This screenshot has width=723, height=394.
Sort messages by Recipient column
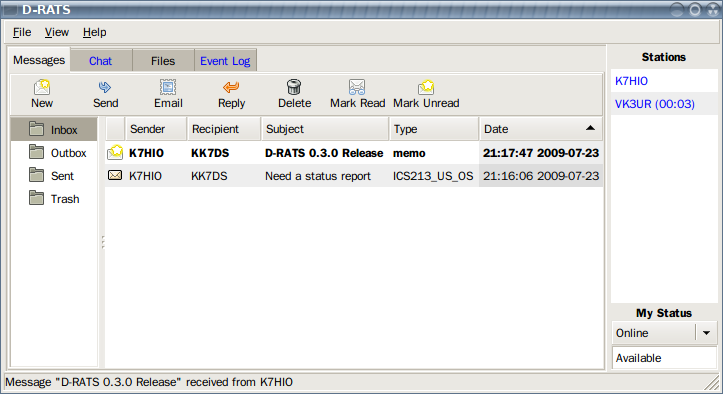click(x=224, y=129)
